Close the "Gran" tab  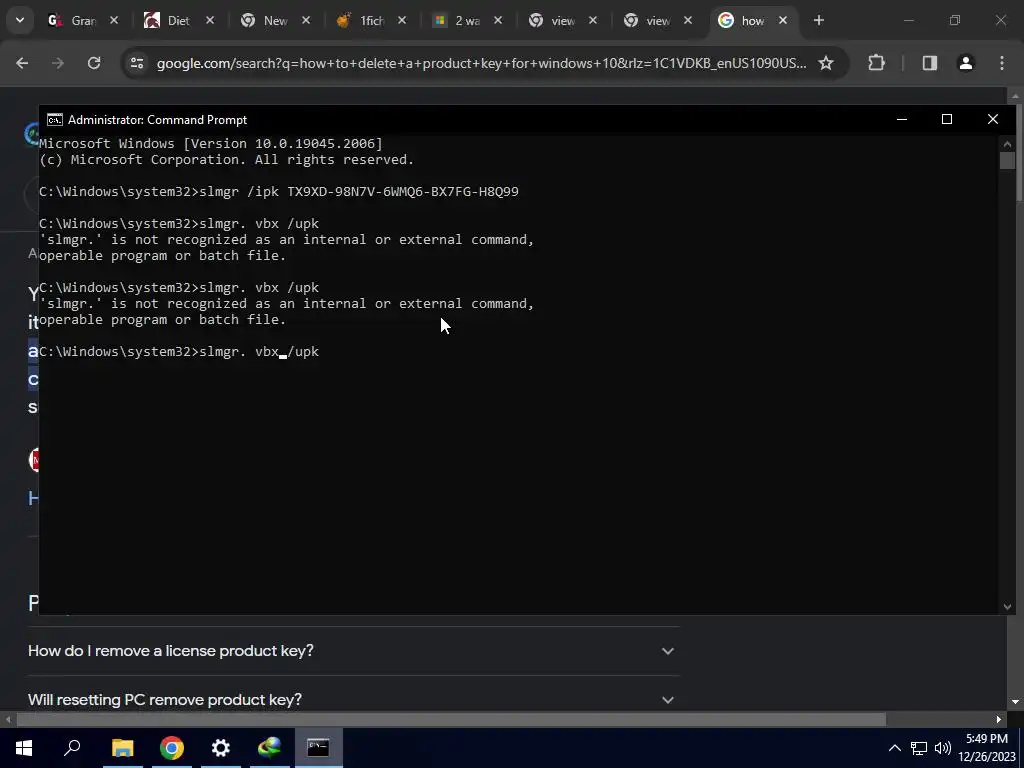pyautogui.click(x=114, y=20)
